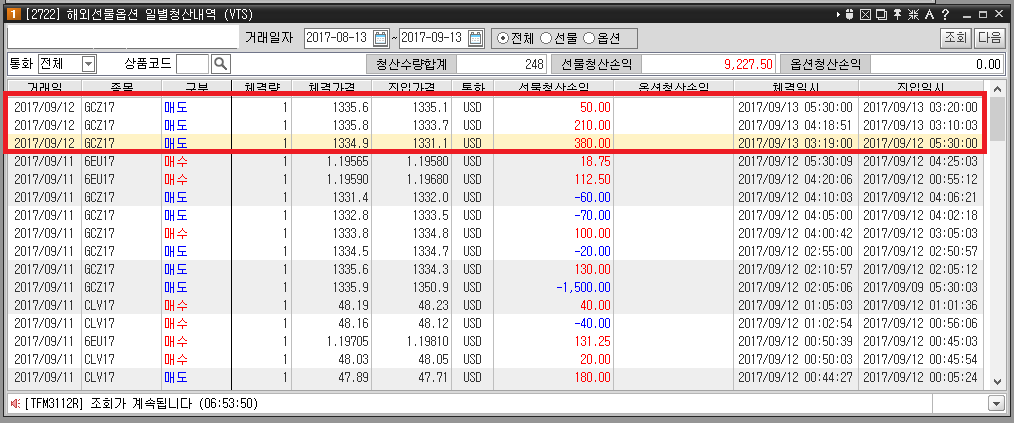Select the highlighted 380.00 profit row
The width and height of the screenshot is (1014, 423).
click(500, 143)
